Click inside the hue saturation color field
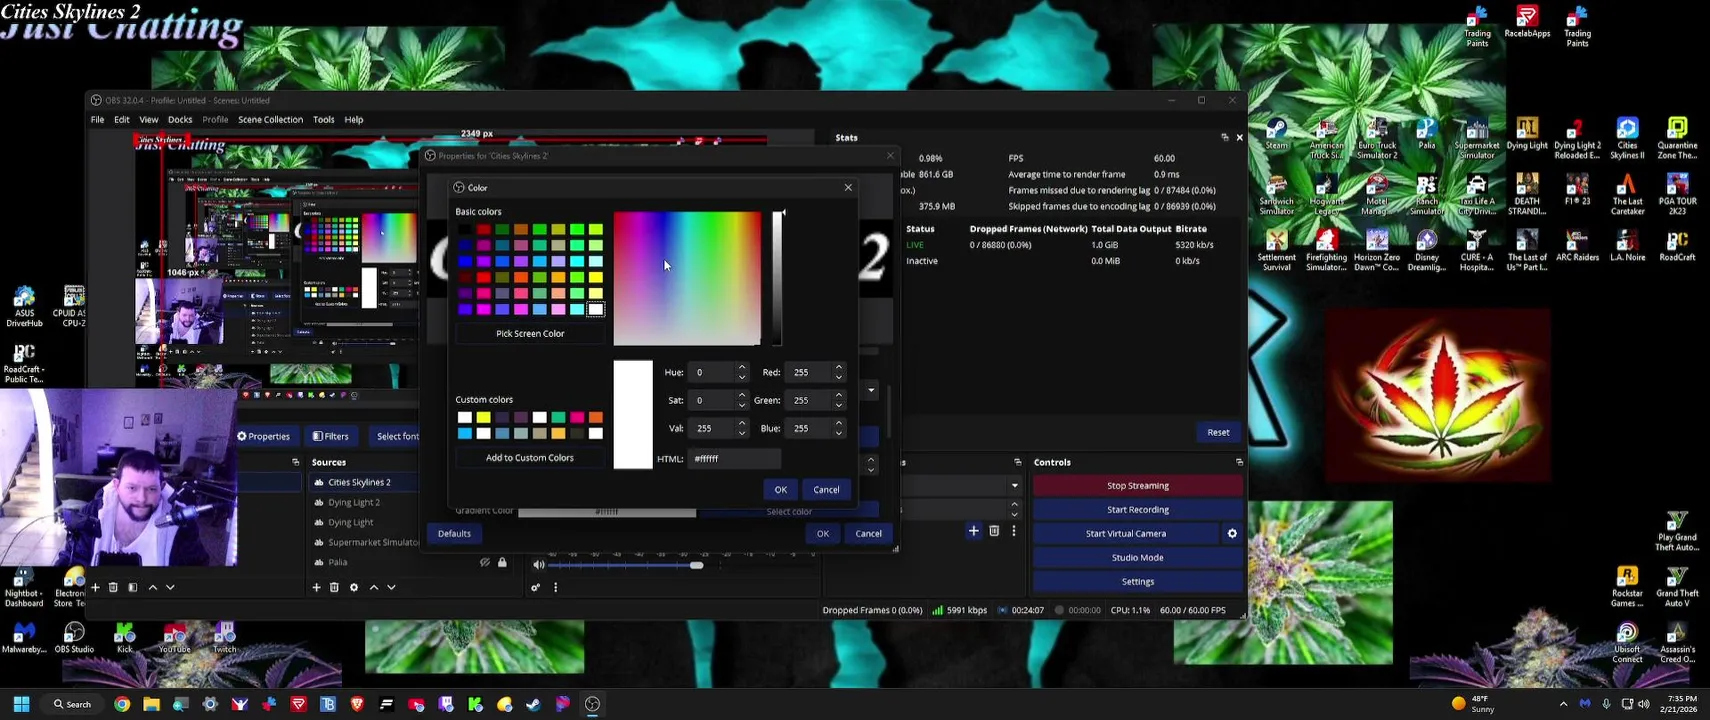 687,278
